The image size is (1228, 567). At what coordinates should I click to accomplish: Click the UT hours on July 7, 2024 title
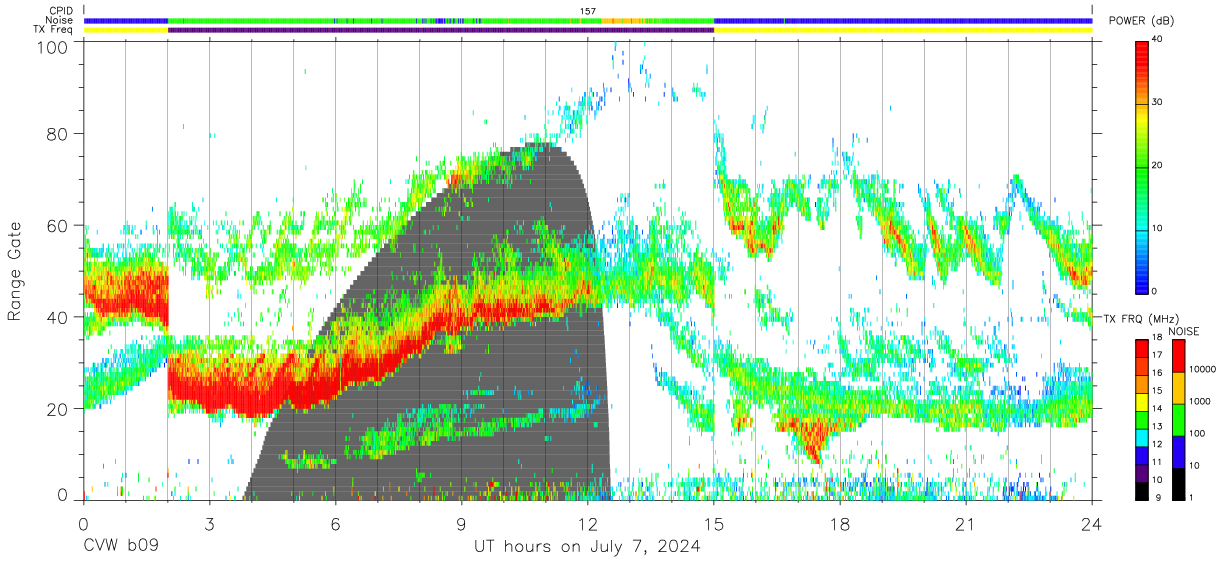coord(588,546)
